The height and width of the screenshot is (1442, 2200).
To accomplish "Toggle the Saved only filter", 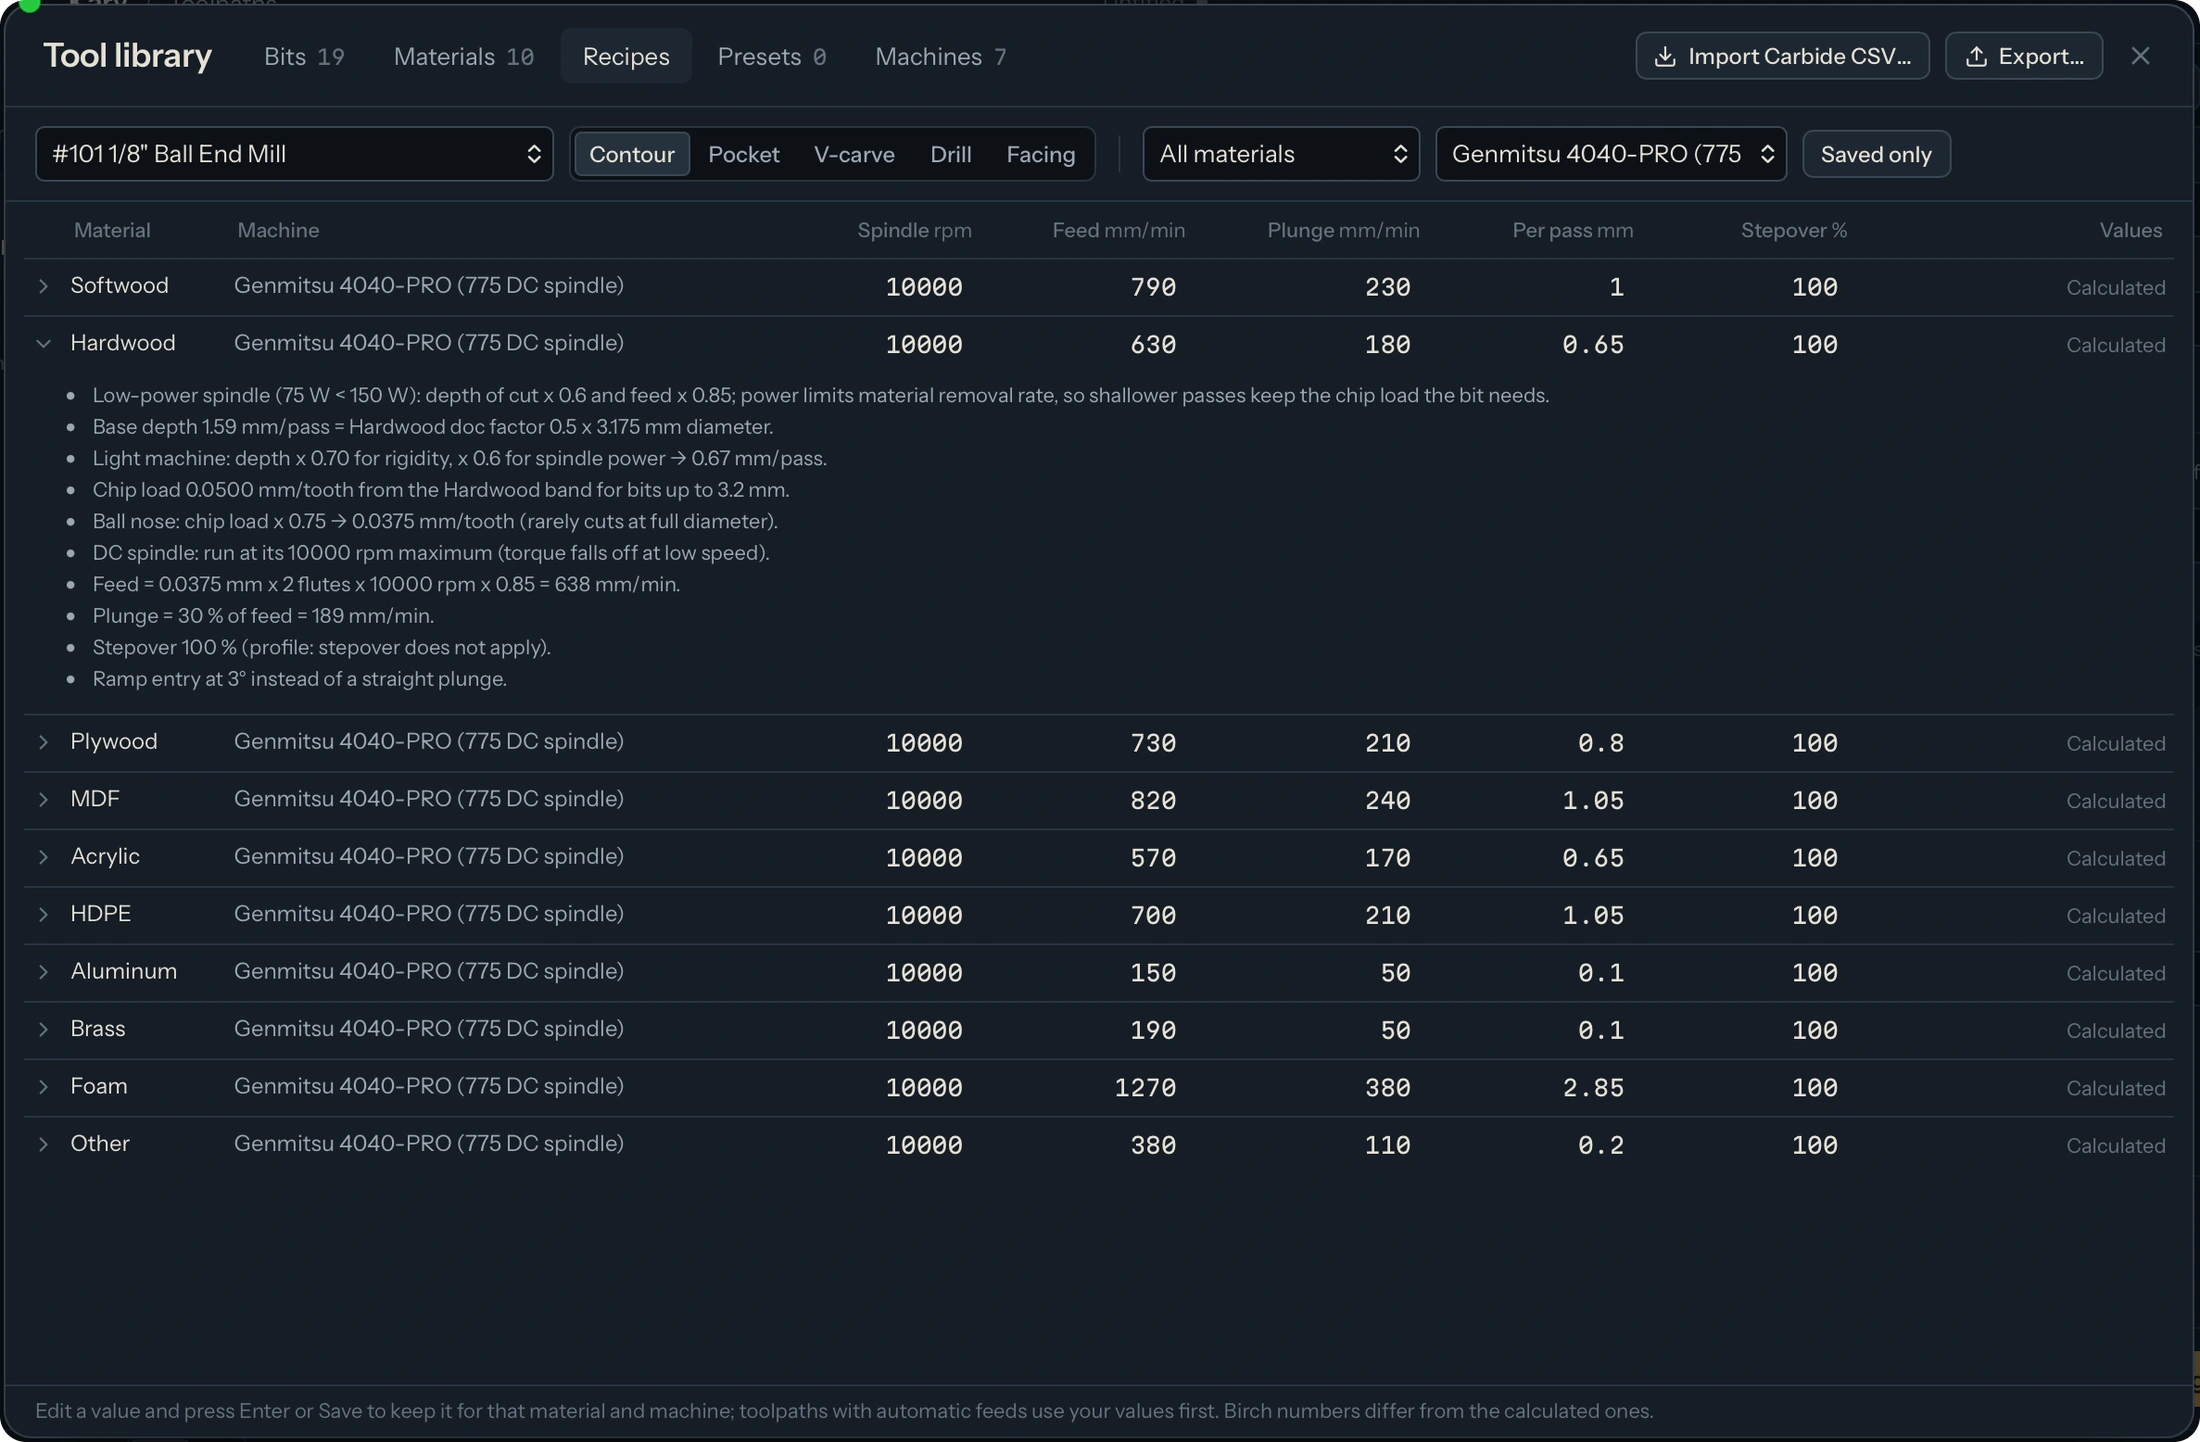I will pos(1875,154).
